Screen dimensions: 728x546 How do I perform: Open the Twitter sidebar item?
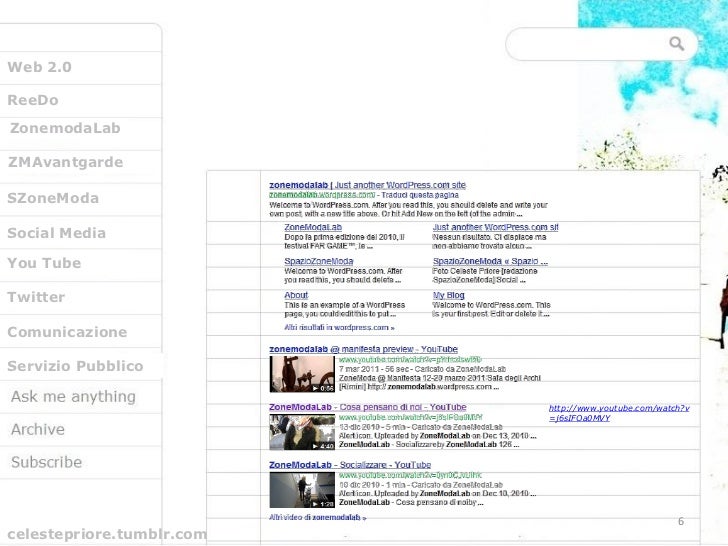pos(36,297)
